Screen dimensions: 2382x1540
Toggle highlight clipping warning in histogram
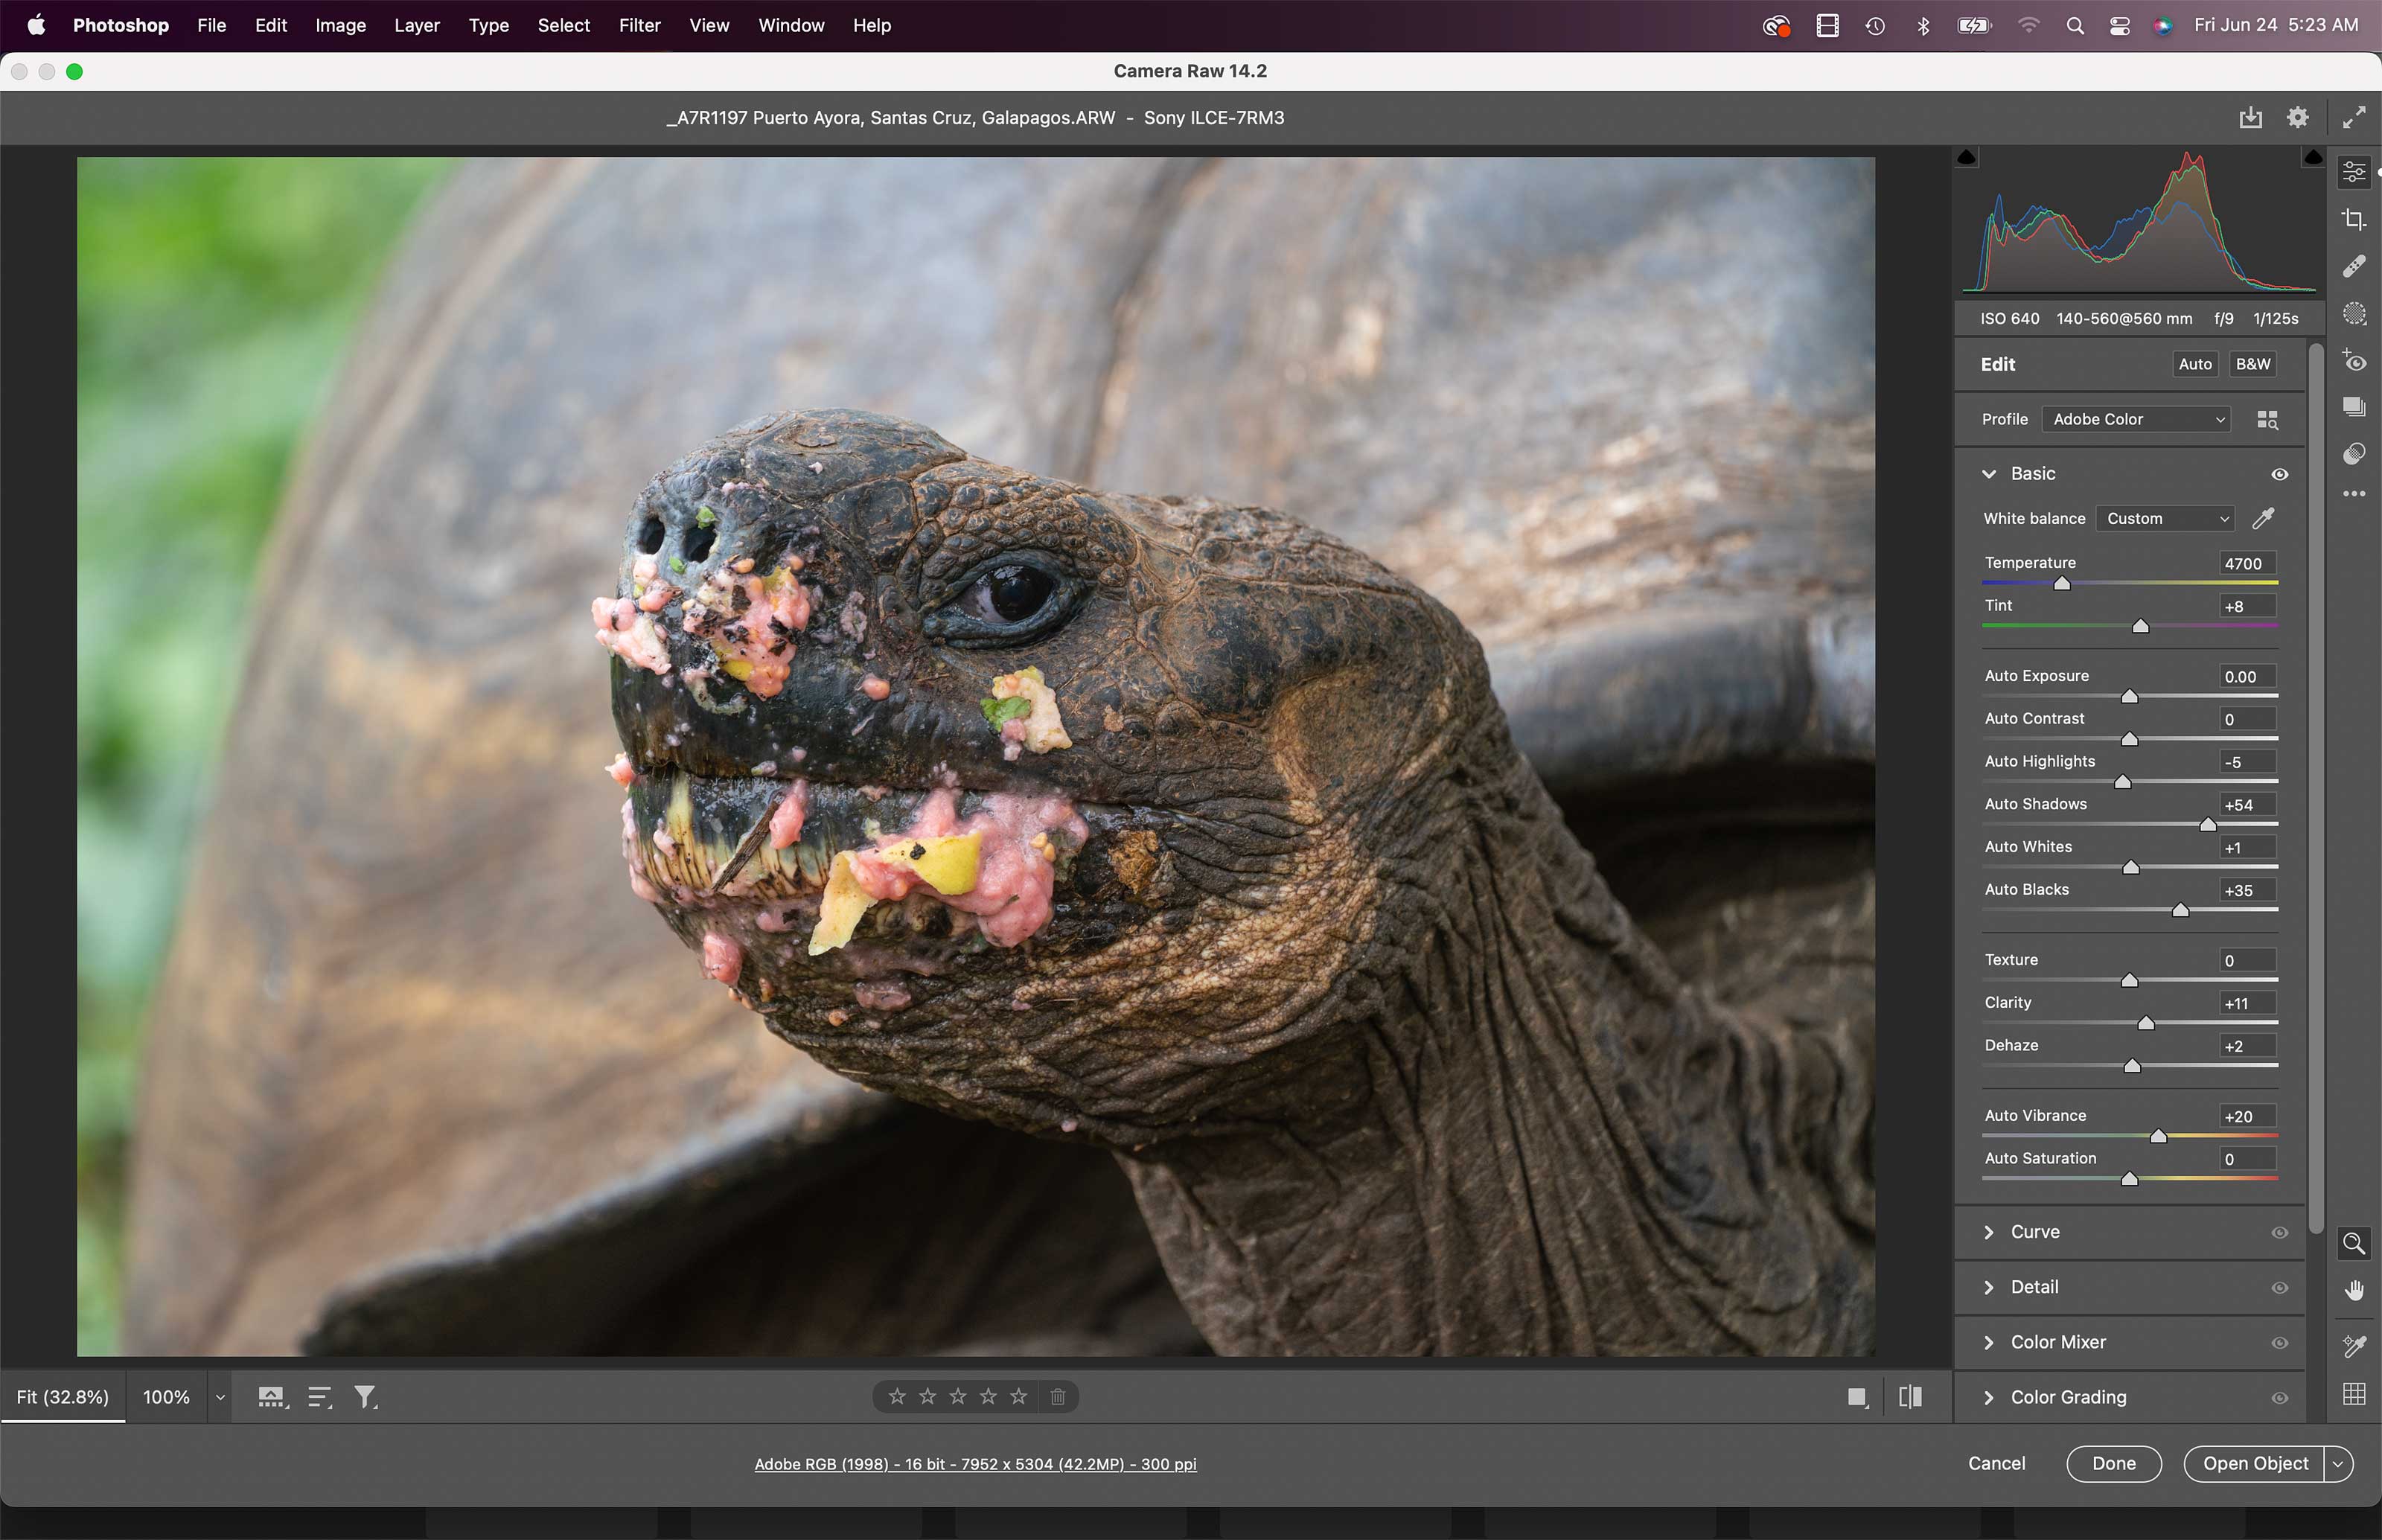click(x=2313, y=157)
